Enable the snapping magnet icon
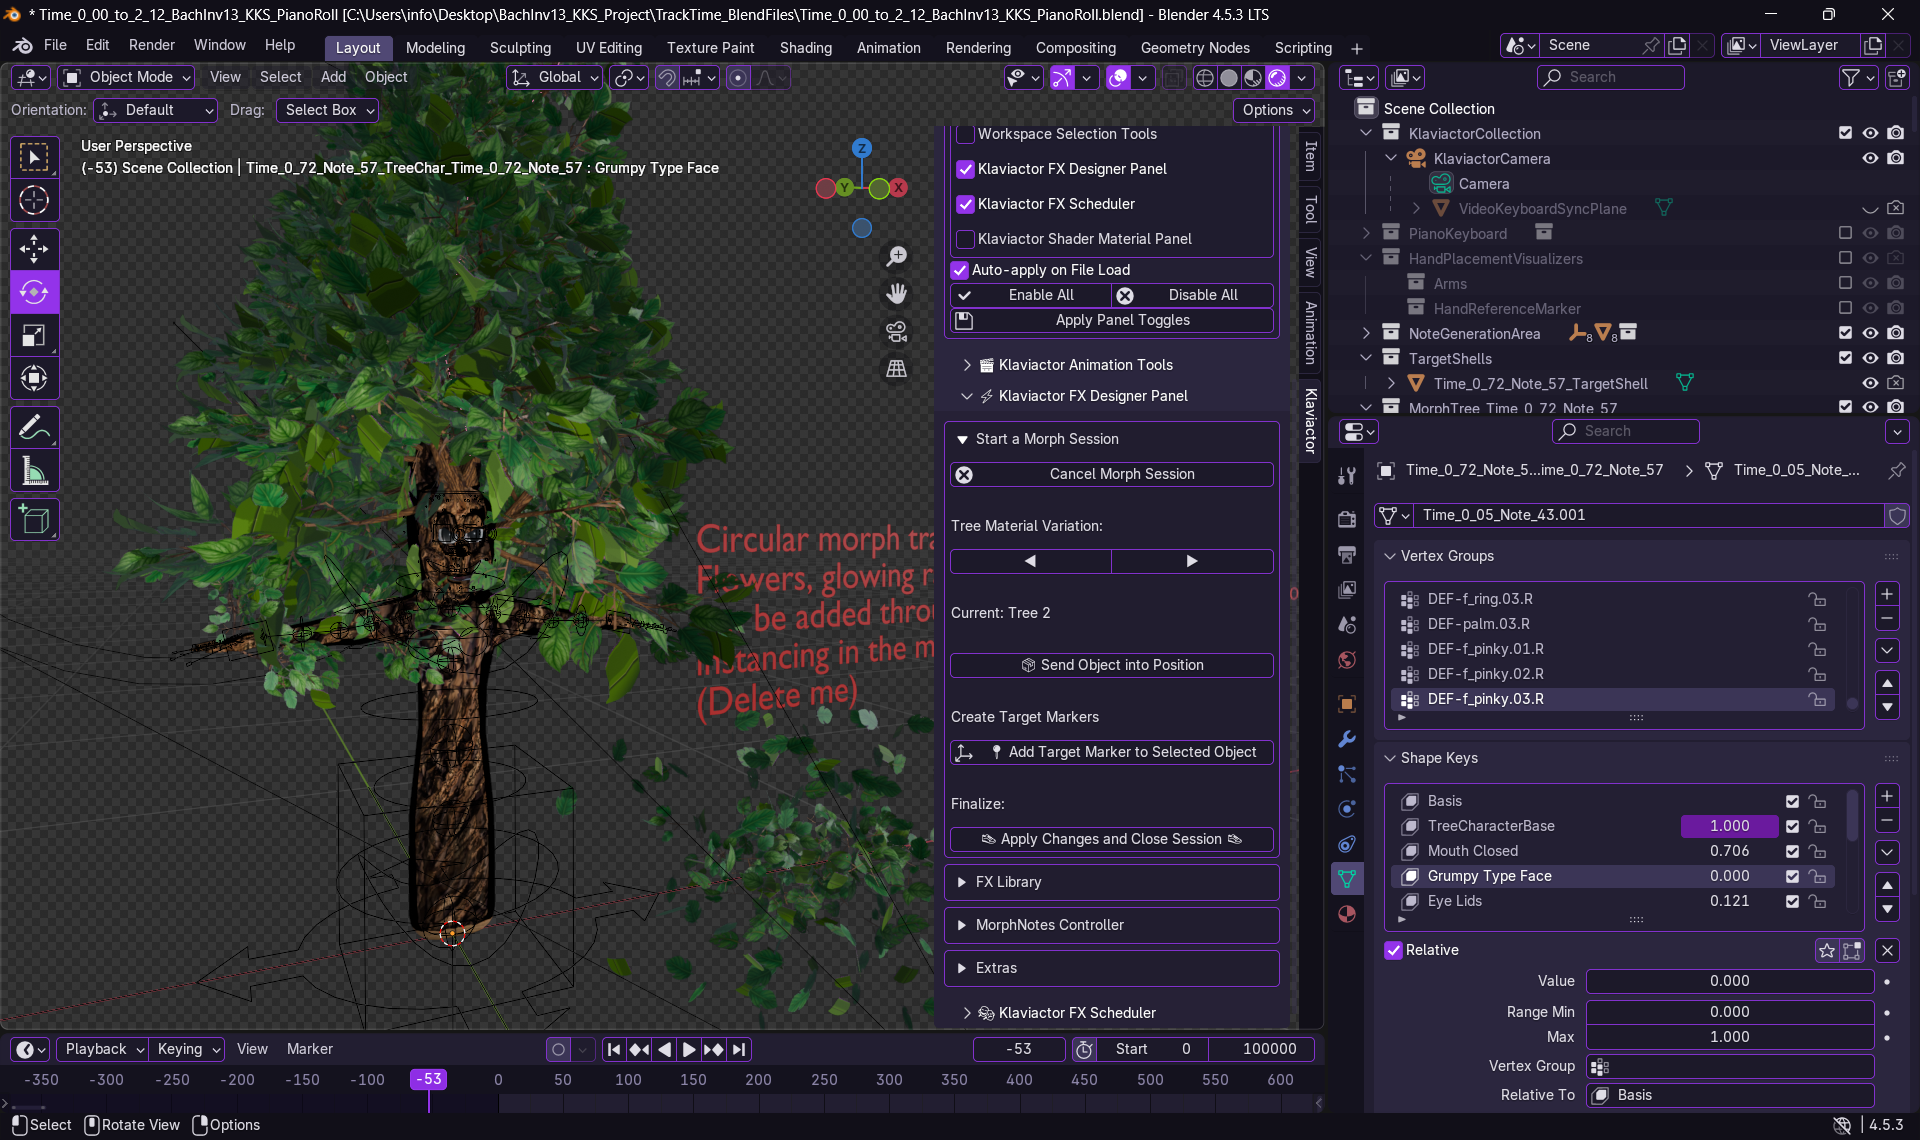The height and width of the screenshot is (1140, 1920). [665, 77]
